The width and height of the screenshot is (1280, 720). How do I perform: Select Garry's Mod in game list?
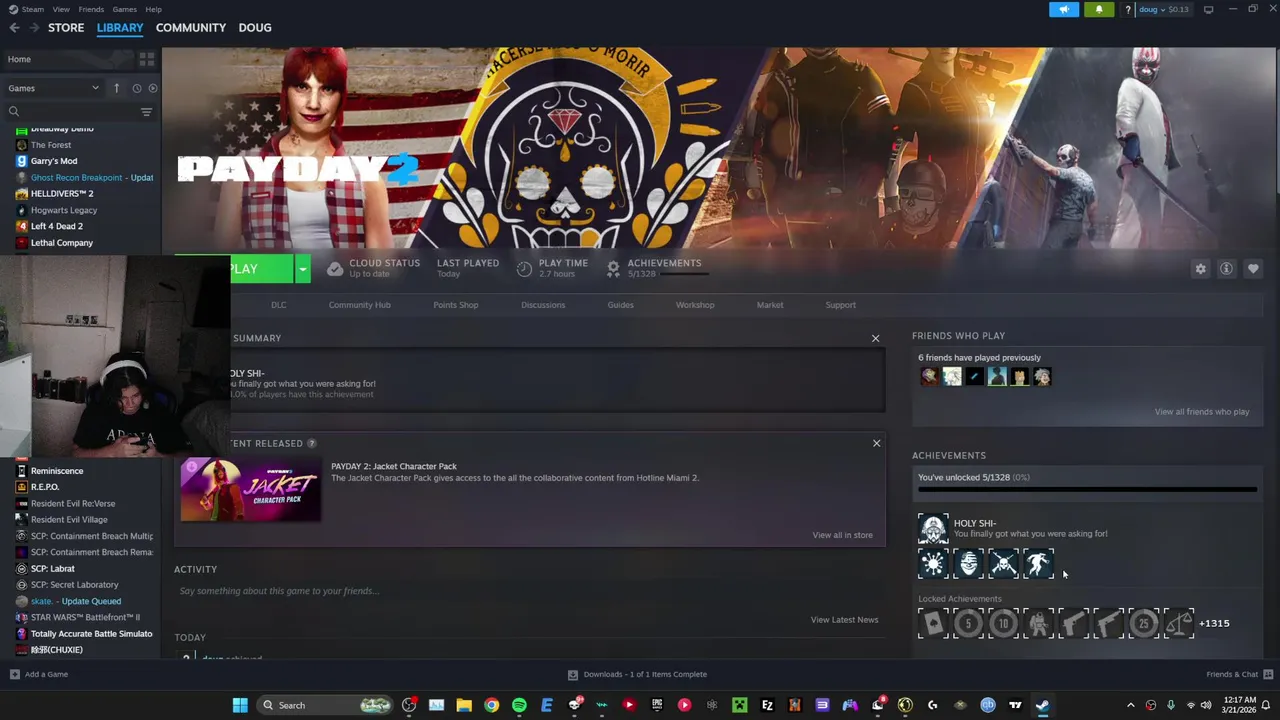tap(53, 161)
